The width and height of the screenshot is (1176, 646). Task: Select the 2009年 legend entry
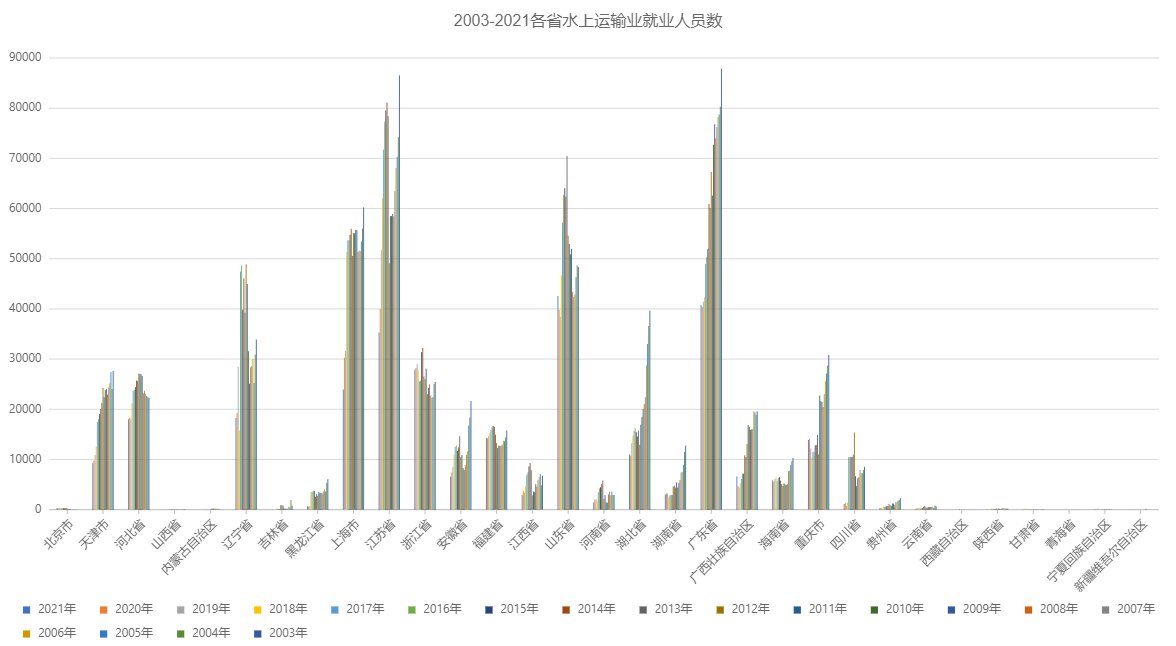(974, 608)
